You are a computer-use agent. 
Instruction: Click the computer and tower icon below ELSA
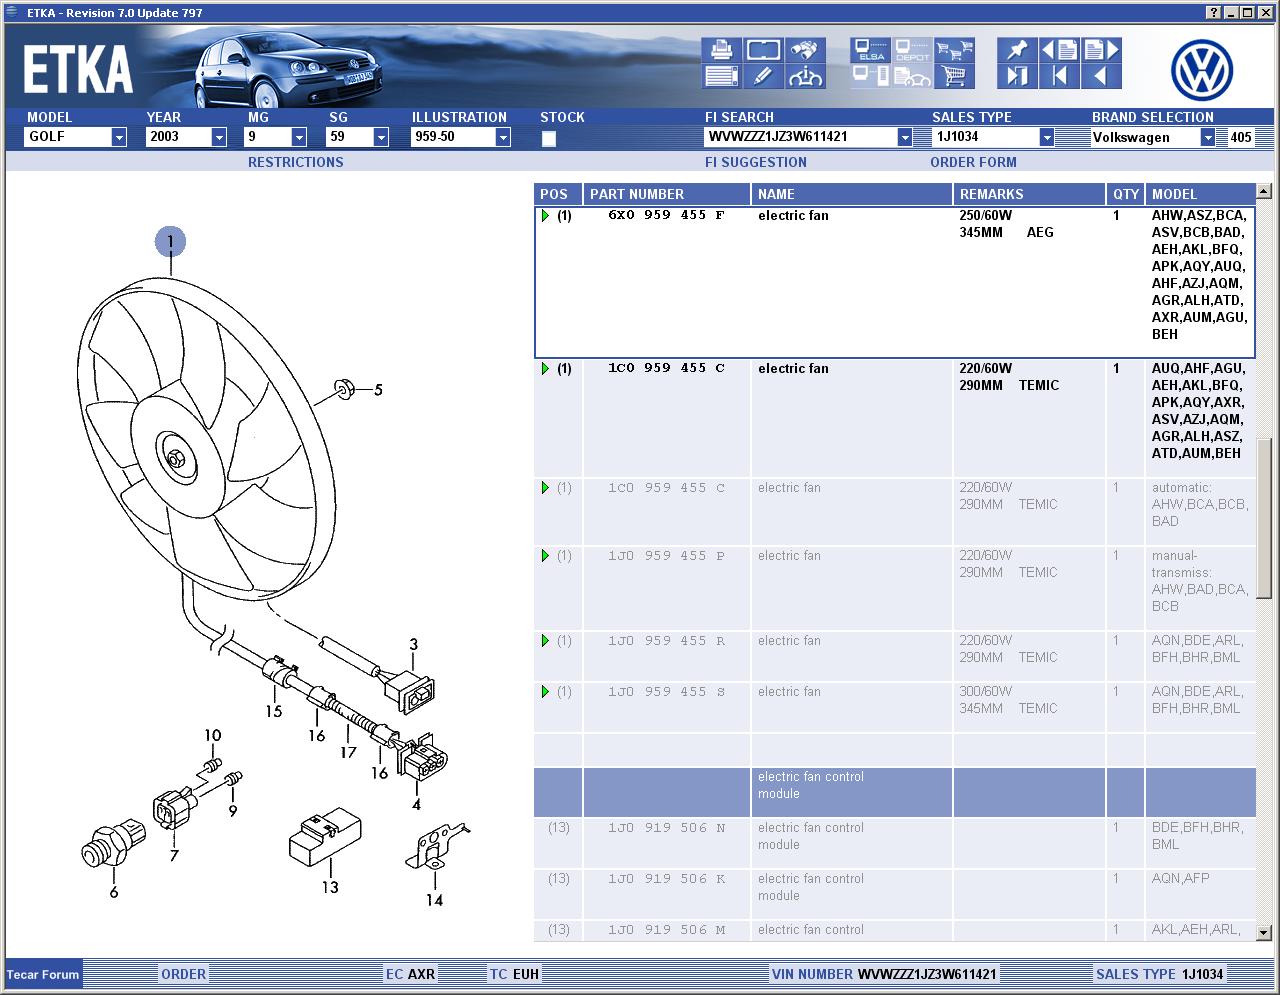(x=871, y=76)
